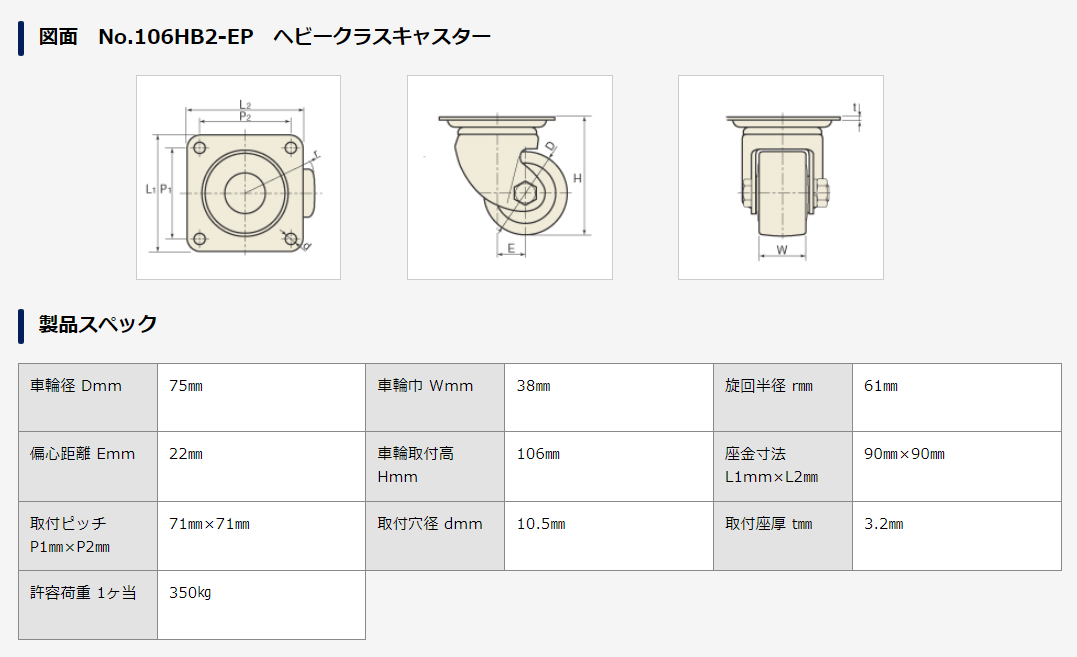Select the 製品スペック section heading
The width and height of the screenshot is (1077, 657).
98,324
